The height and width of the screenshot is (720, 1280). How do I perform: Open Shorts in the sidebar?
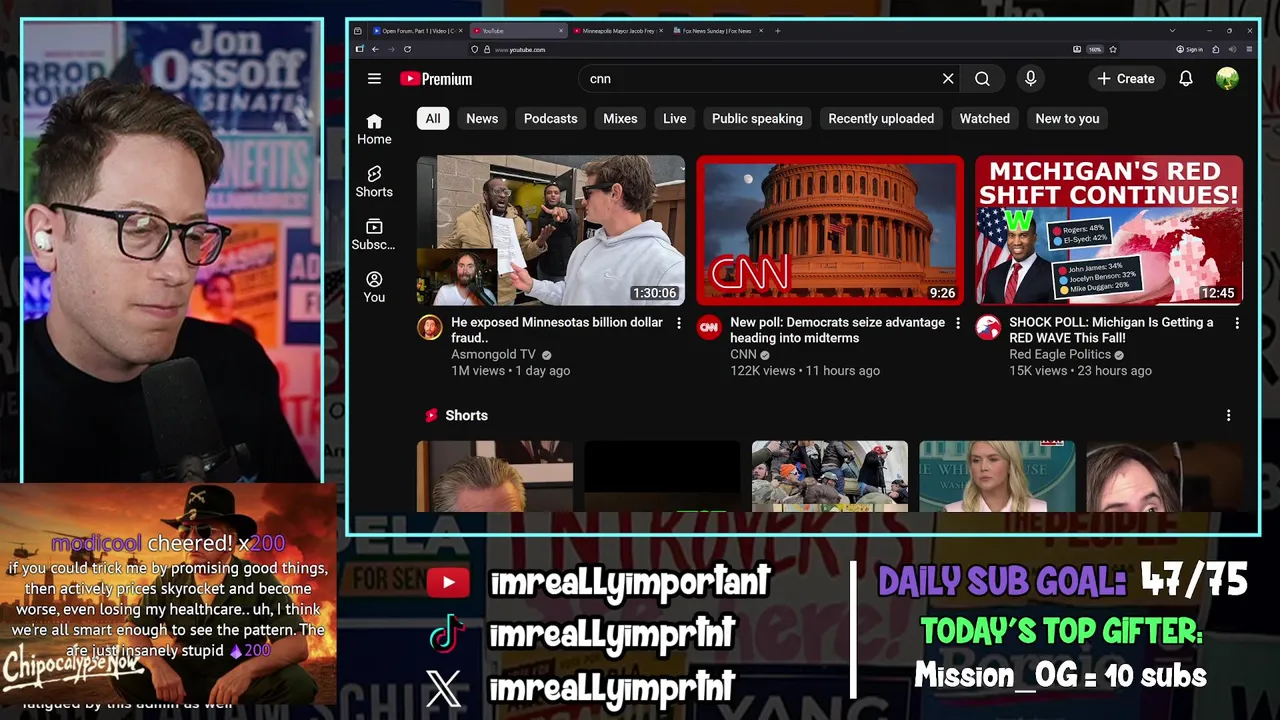click(374, 182)
